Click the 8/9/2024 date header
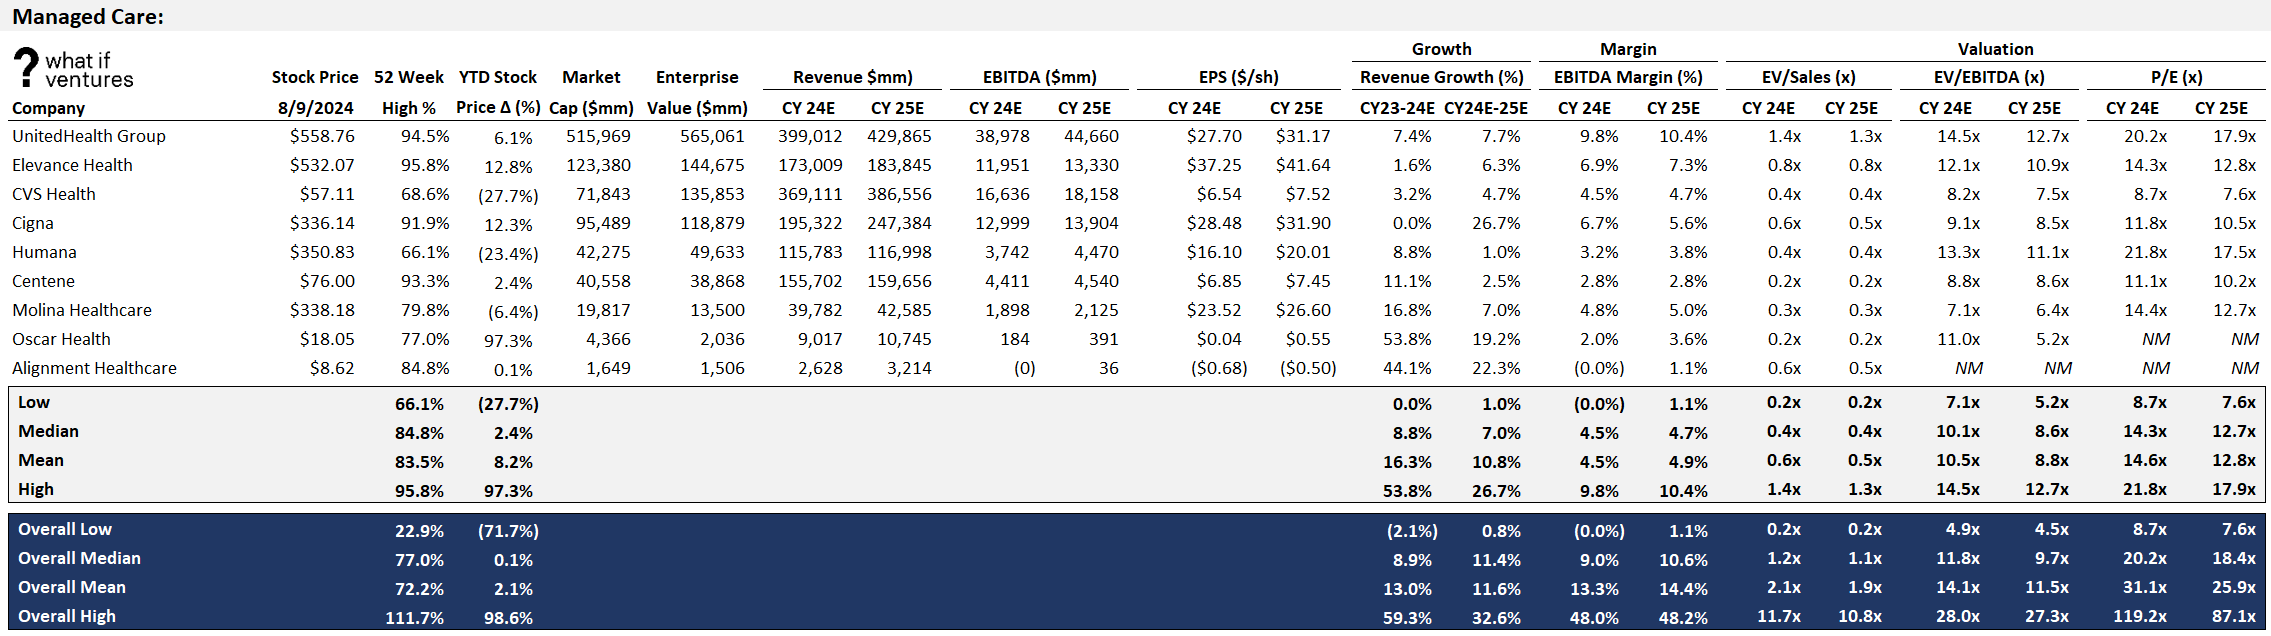This screenshot has height=636, width=2271. pyautogui.click(x=316, y=108)
